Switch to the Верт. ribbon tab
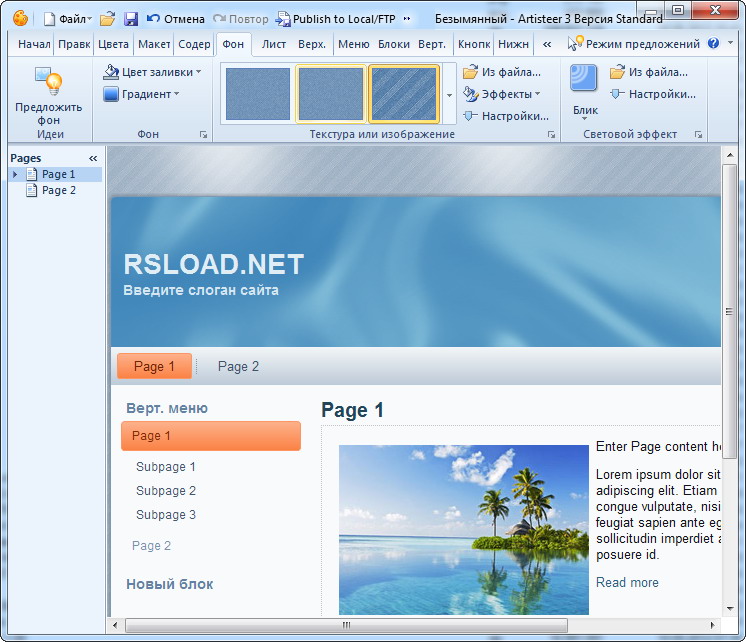 point(432,44)
